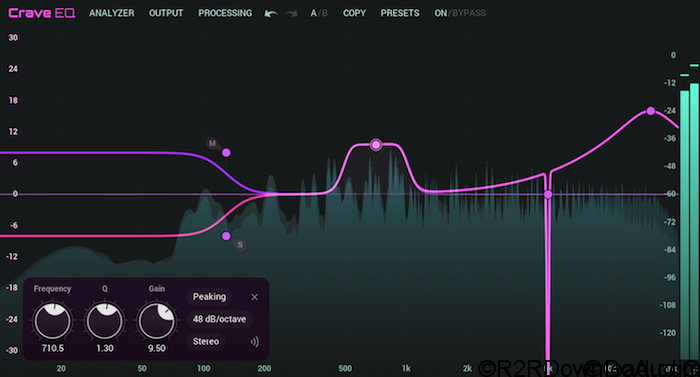Open the PRESETS menu
Screen dimensions: 700x377
click(x=400, y=13)
